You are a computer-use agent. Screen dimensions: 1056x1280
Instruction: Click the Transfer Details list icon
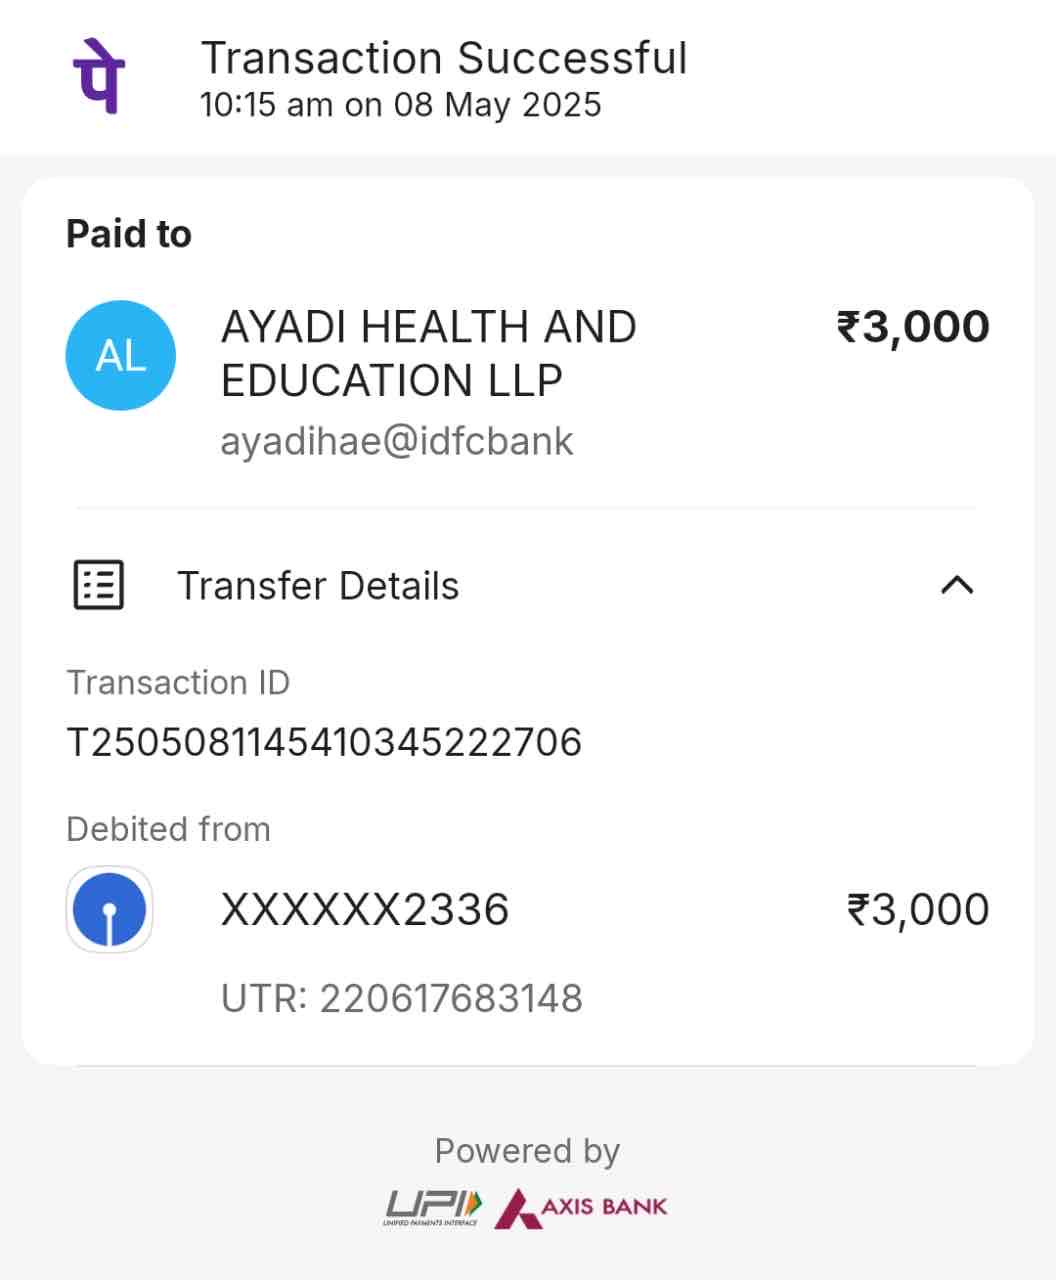(99, 585)
